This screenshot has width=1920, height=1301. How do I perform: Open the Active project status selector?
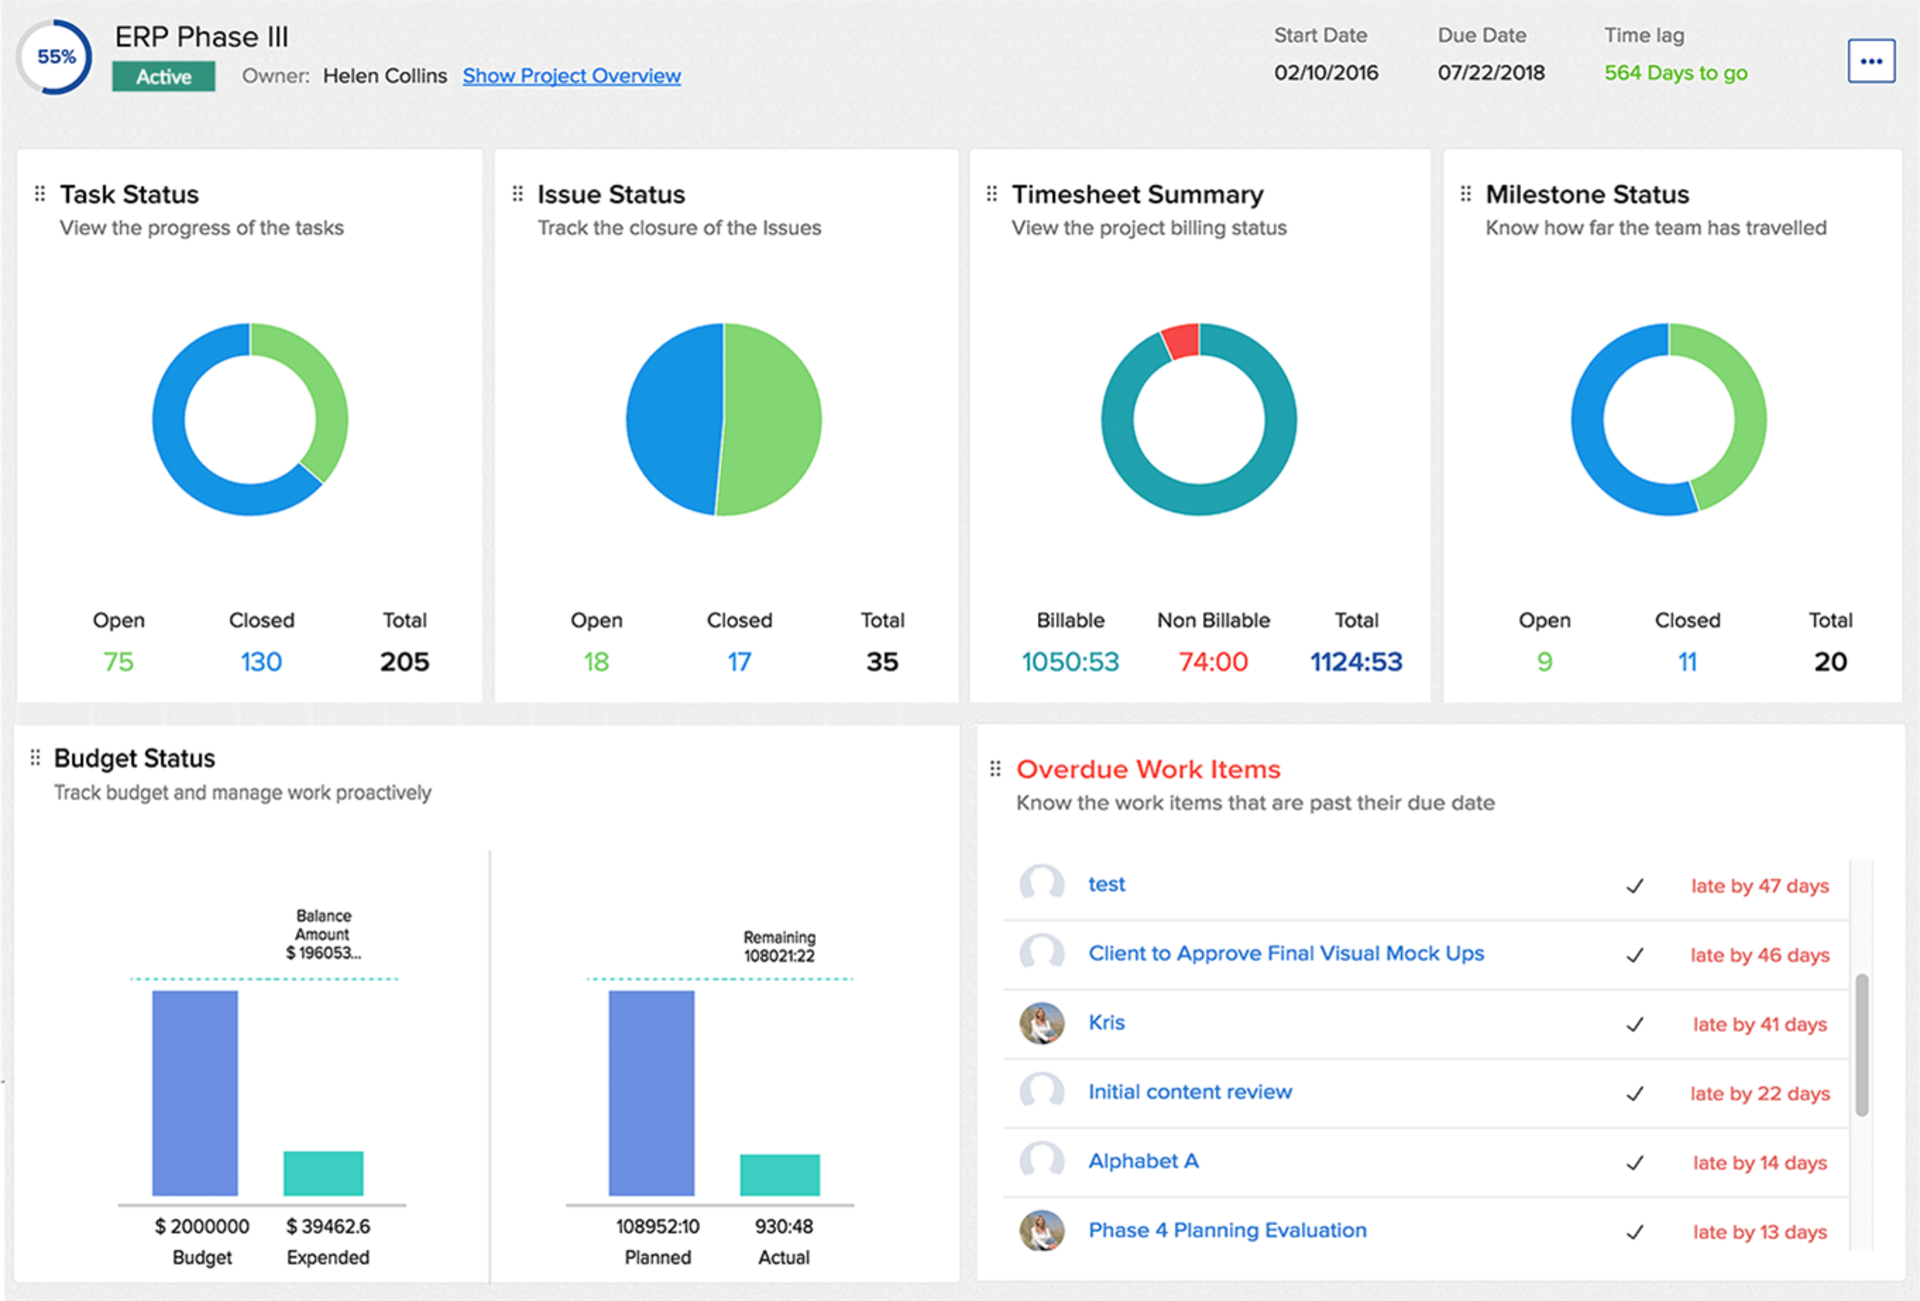[163, 75]
